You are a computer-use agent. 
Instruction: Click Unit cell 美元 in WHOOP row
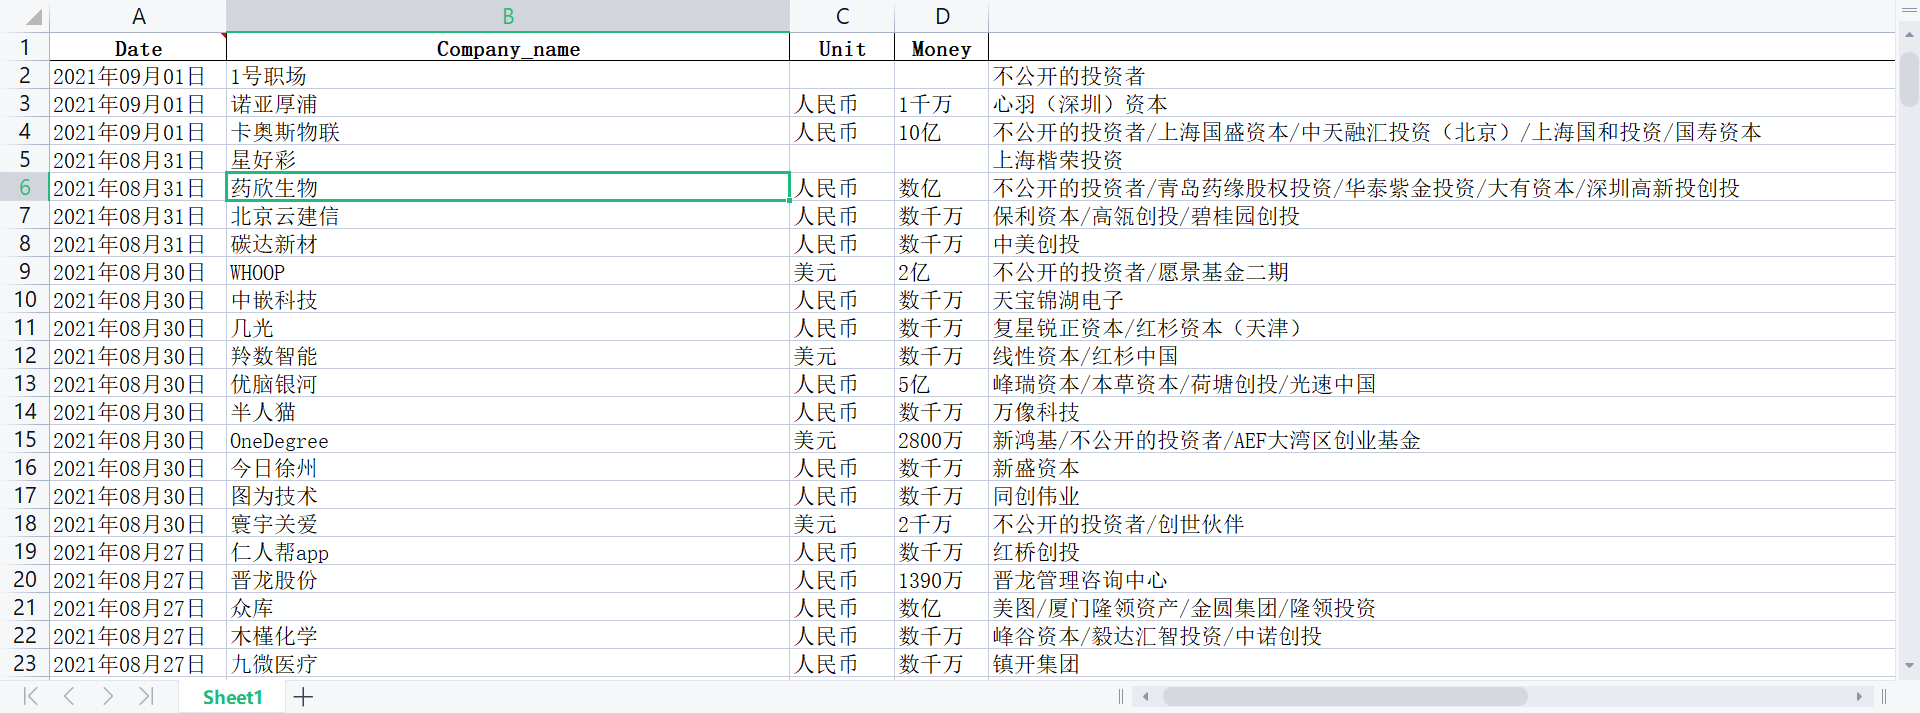coord(842,271)
